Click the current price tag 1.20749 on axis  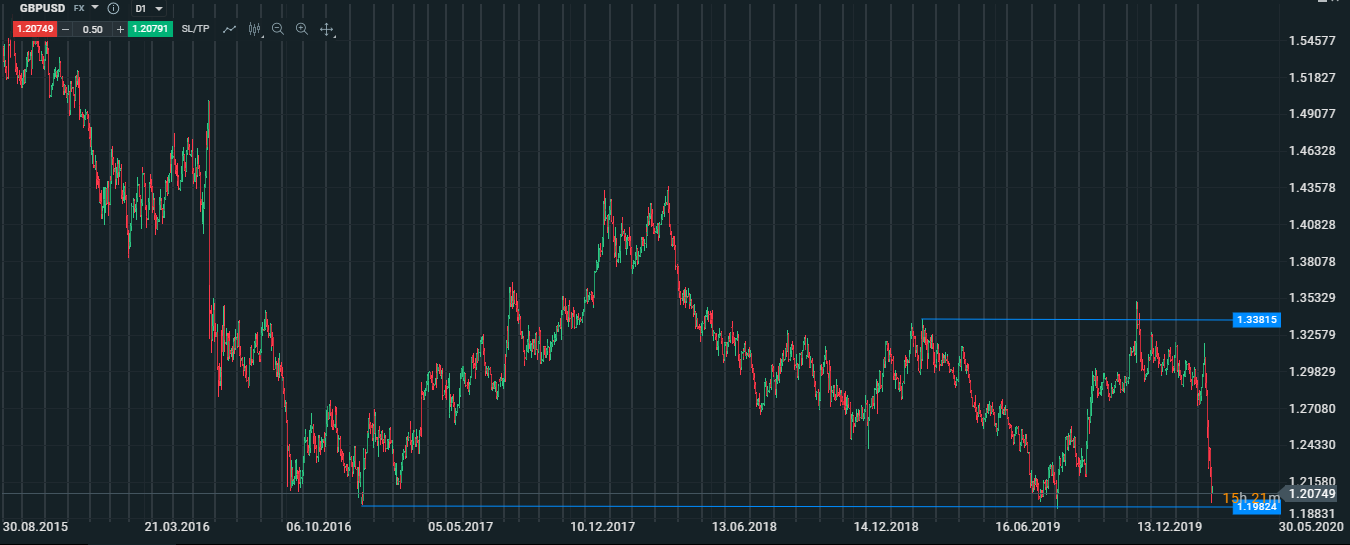[x=1311, y=494]
